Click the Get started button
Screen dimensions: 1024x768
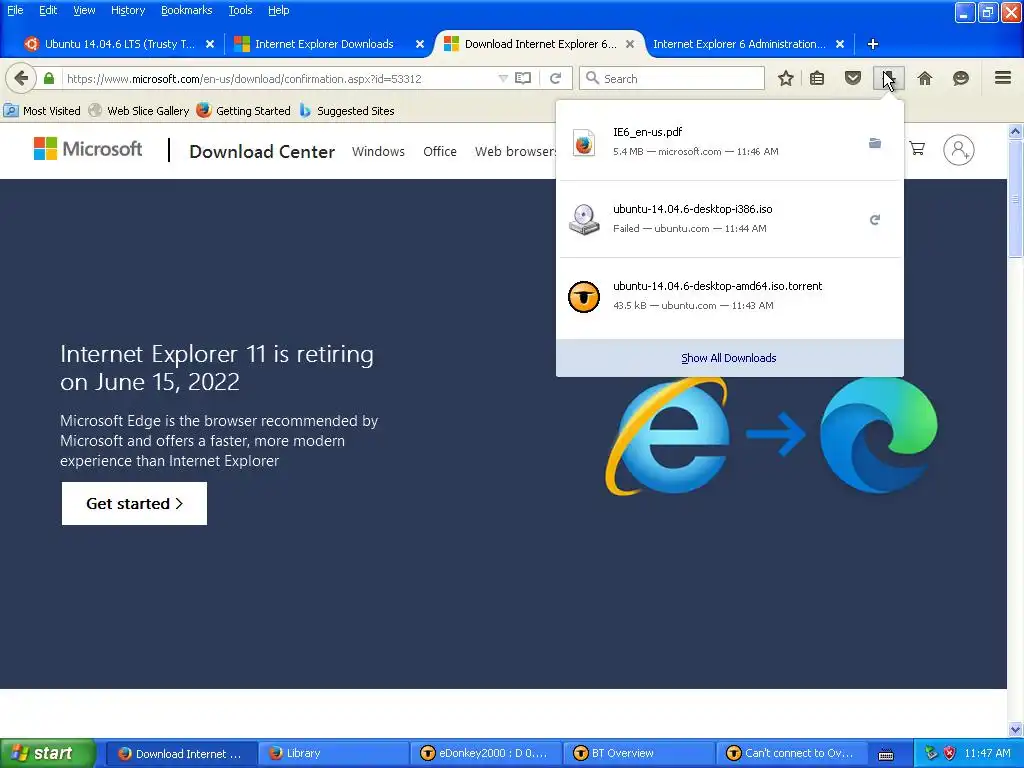click(x=134, y=504)
